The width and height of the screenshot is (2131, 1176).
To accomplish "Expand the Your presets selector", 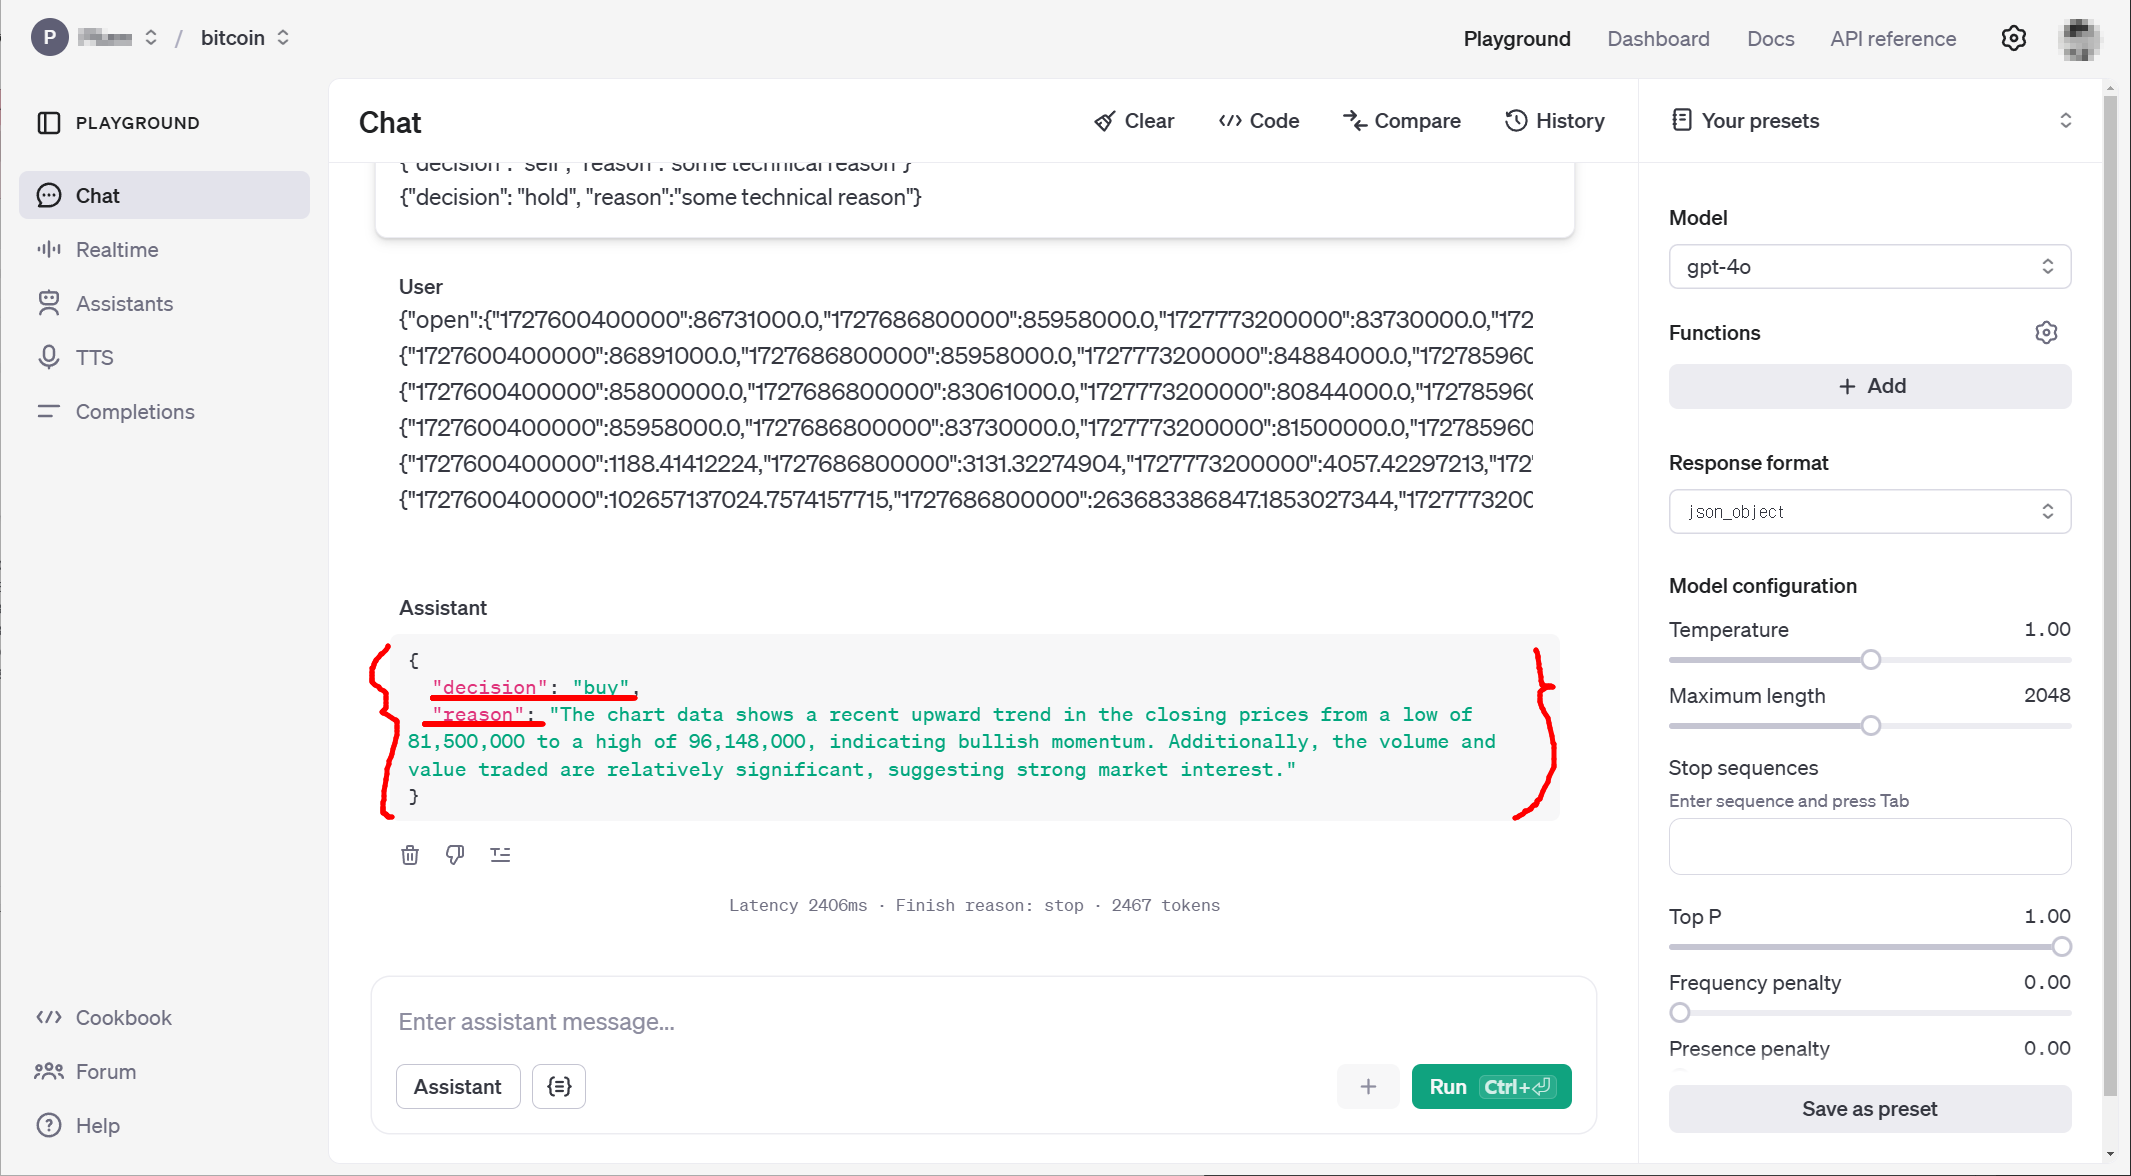I will (1869, 121).
